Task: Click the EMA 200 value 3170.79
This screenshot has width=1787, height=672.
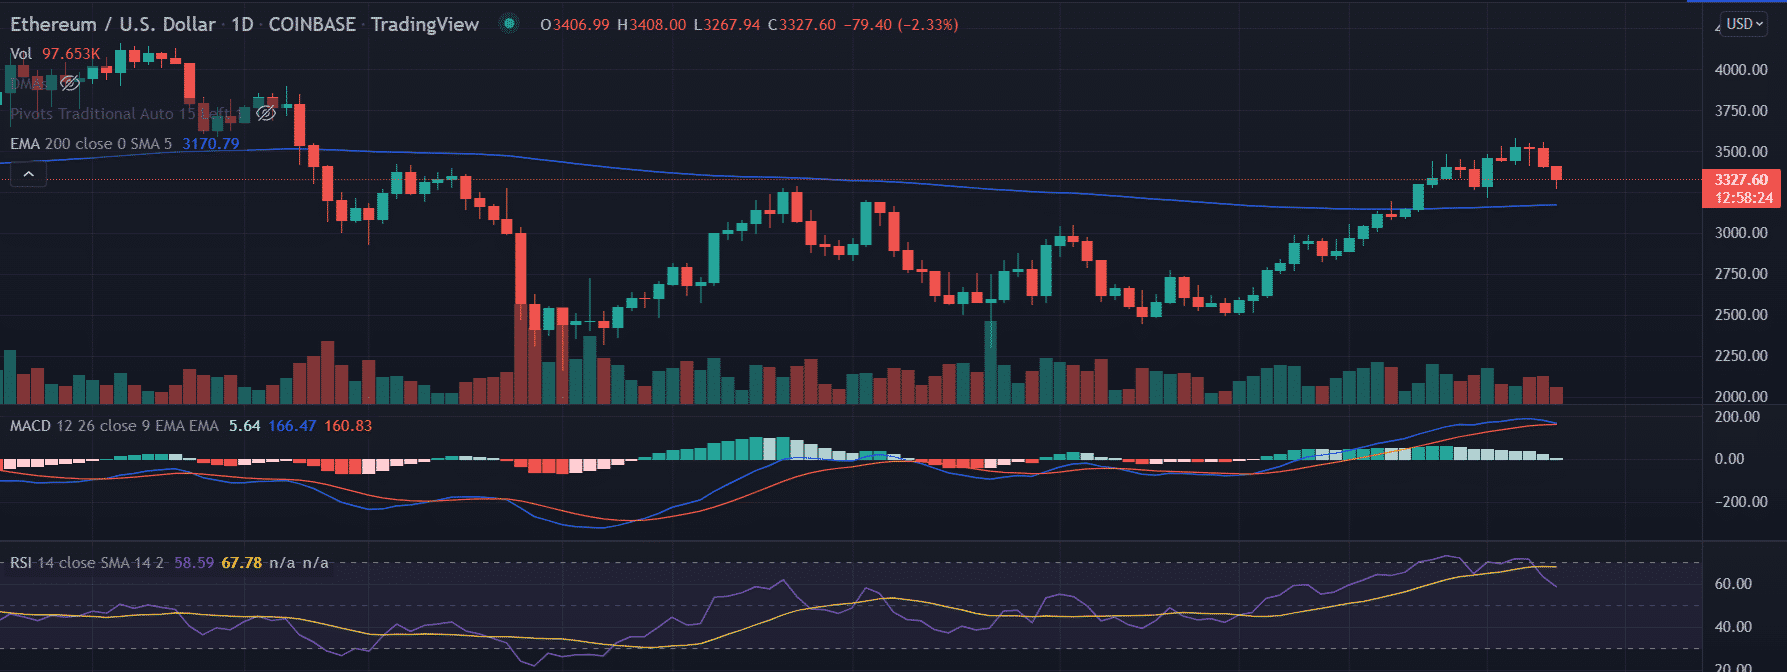Action: 210,144
